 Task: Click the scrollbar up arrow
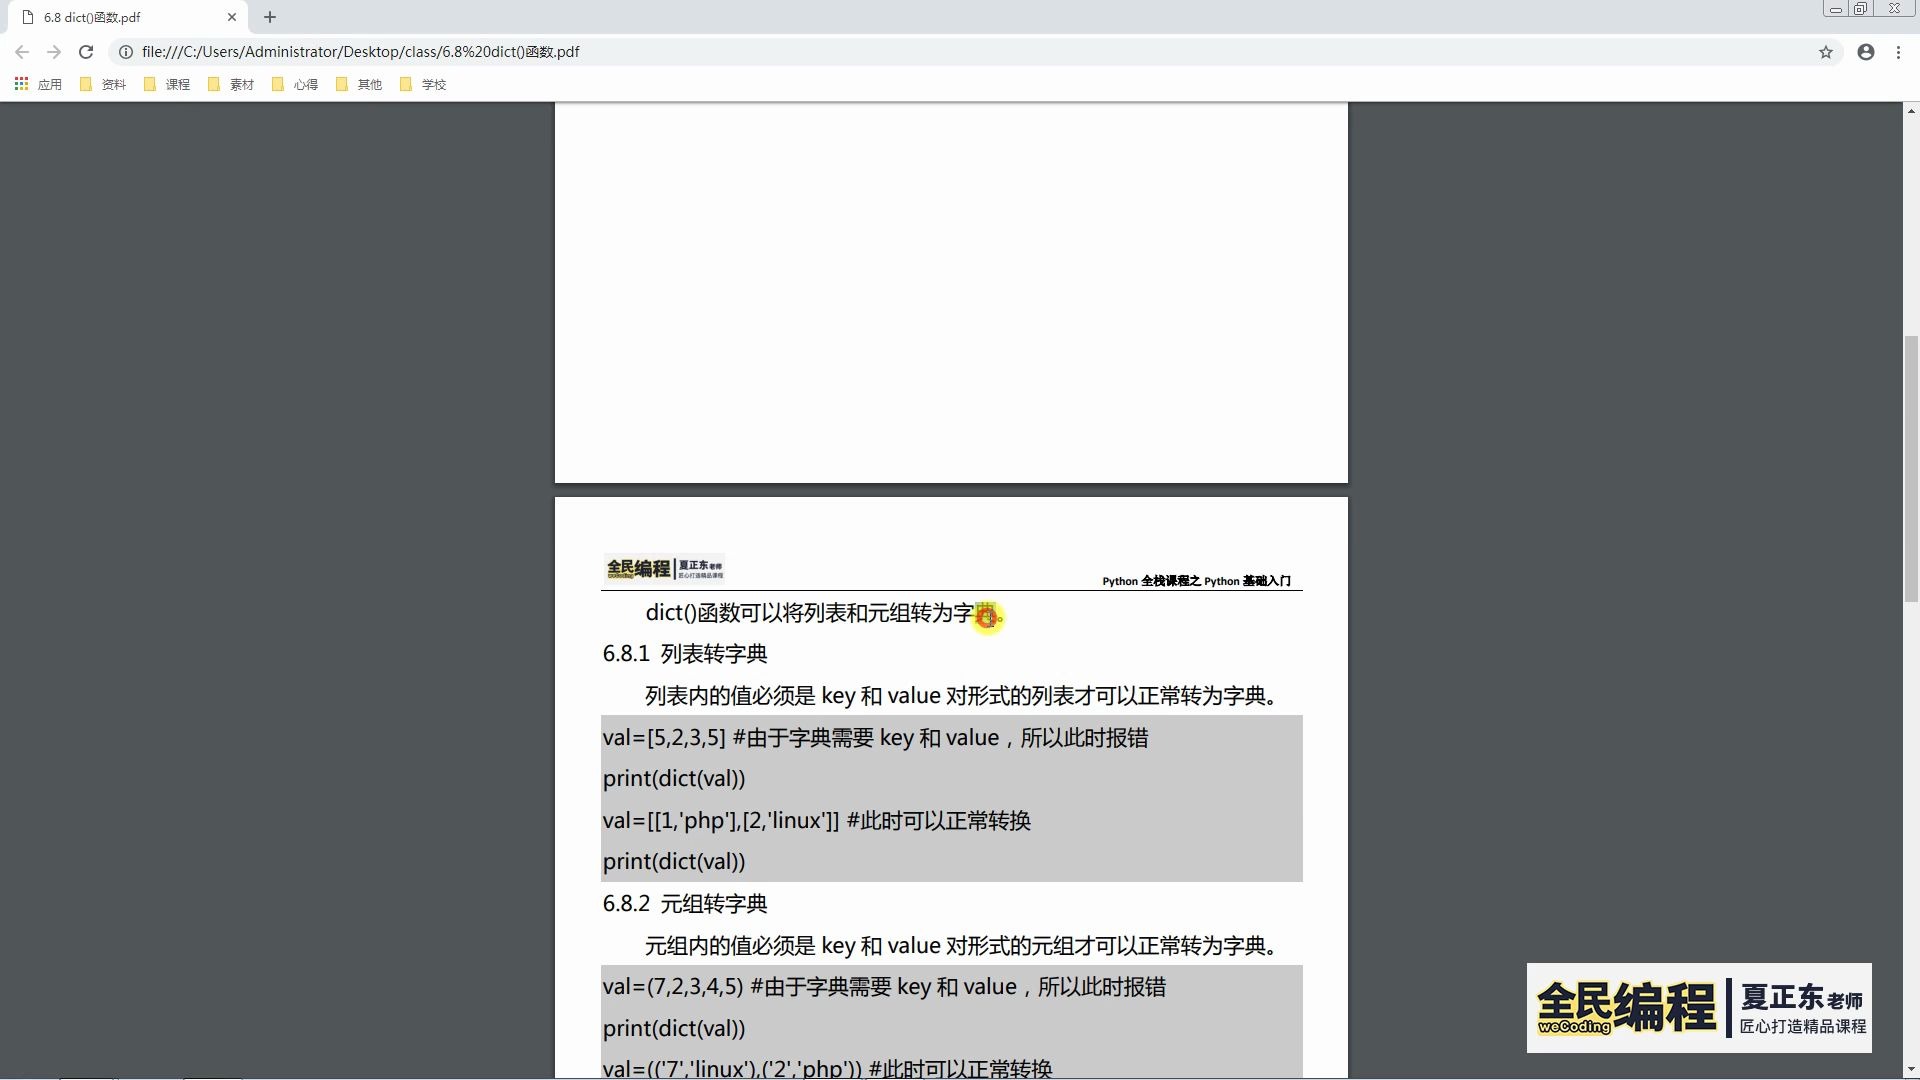click(1911, 110)
